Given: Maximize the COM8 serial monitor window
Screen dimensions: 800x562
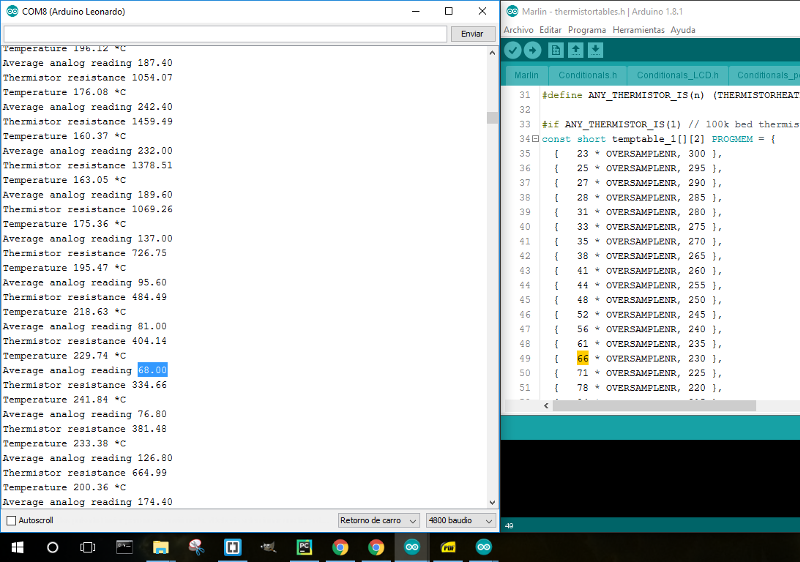Looking at the screenshot, I should [x=448, y=11].
